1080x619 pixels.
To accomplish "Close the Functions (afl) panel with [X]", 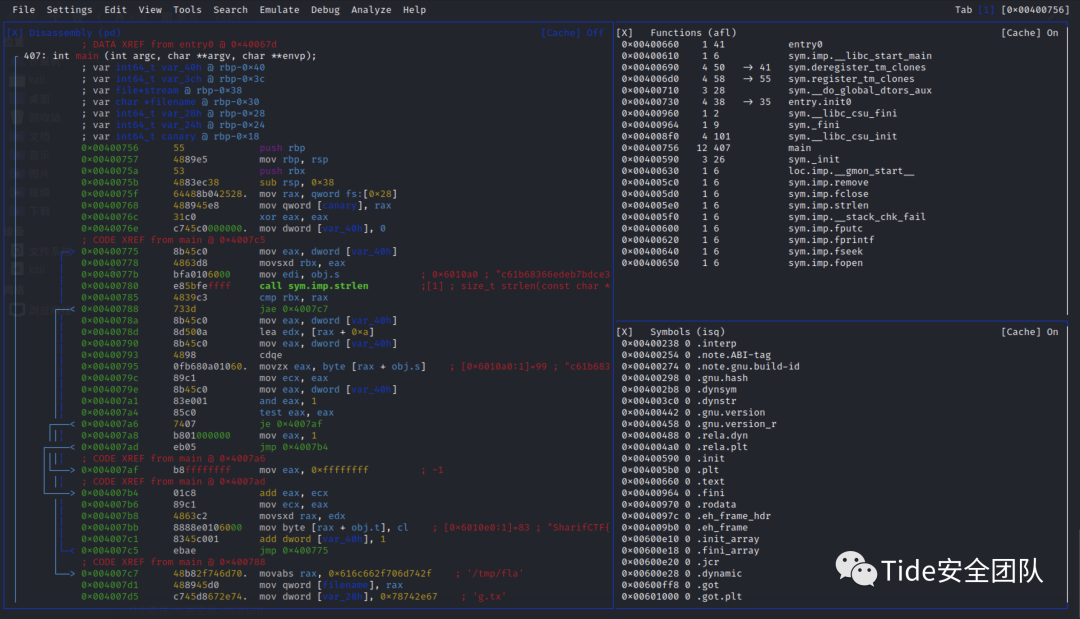I will pos(624,32).
